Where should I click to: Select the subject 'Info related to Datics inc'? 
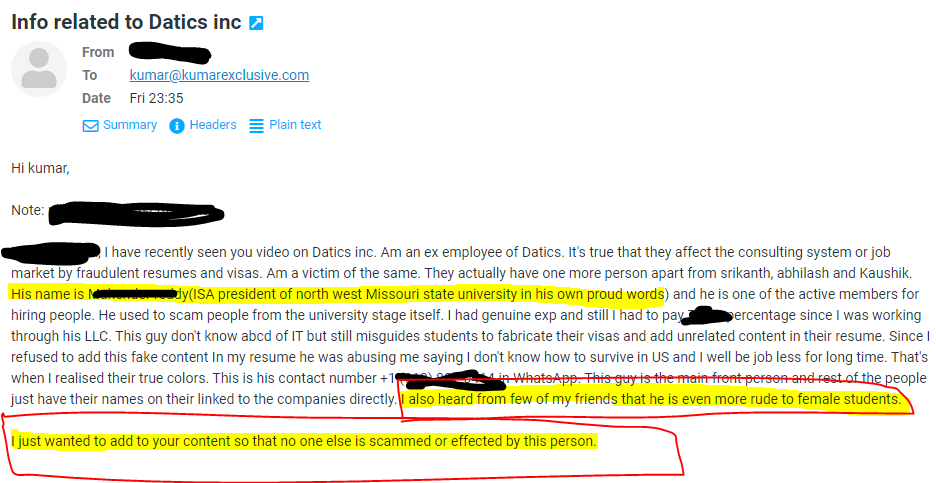point(126,22)
